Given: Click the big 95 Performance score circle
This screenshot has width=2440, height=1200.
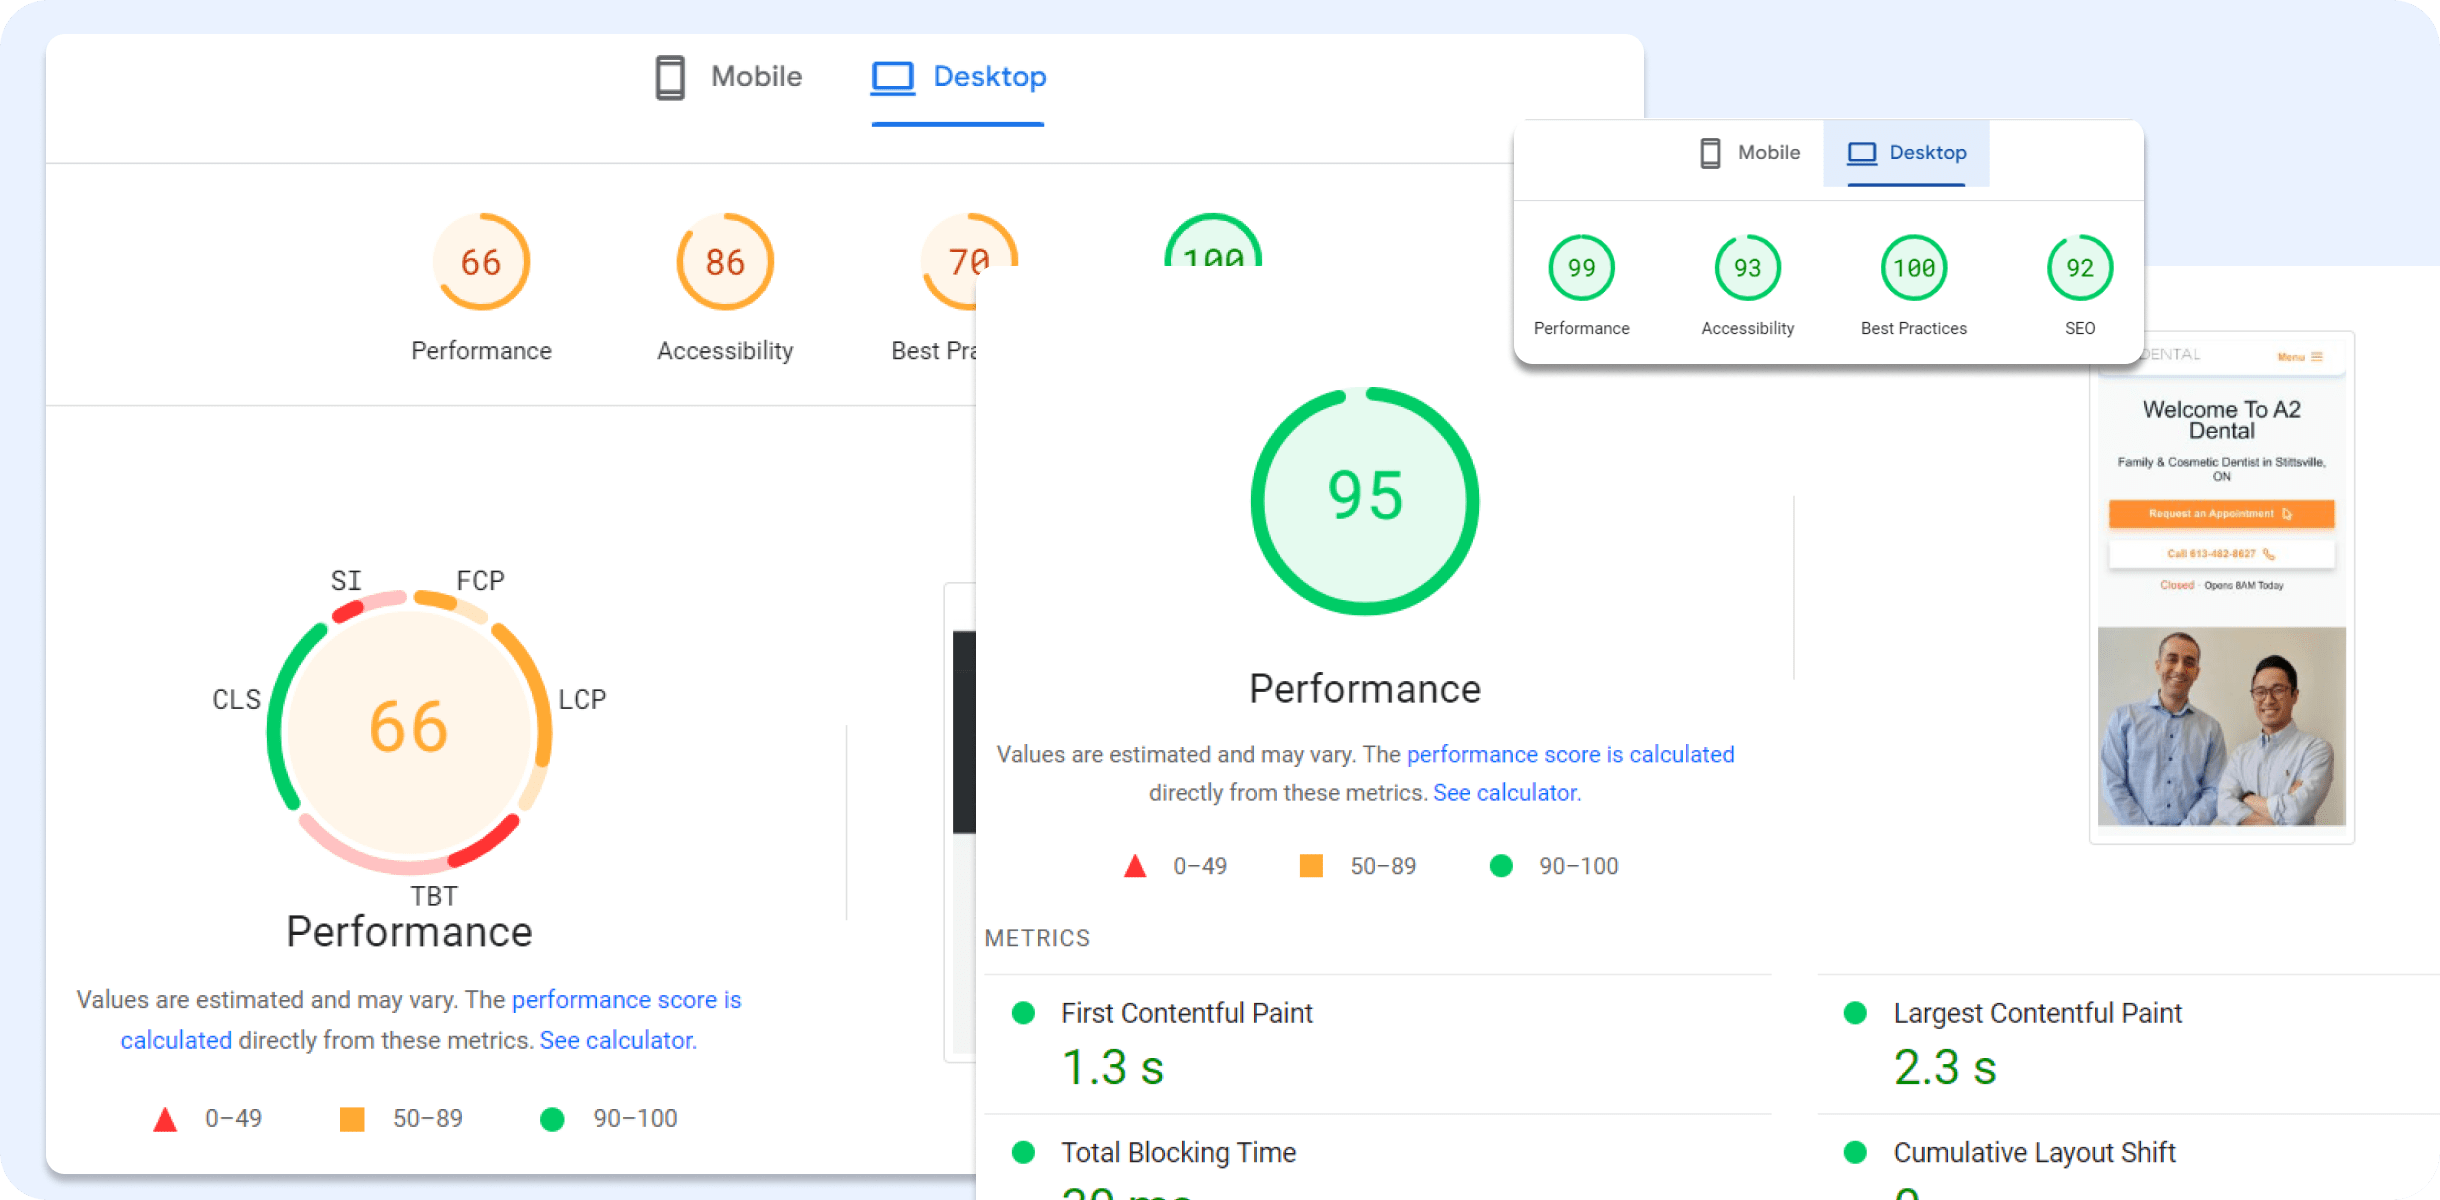Looking at the screenshot, I should click(x=1365, y=500).
